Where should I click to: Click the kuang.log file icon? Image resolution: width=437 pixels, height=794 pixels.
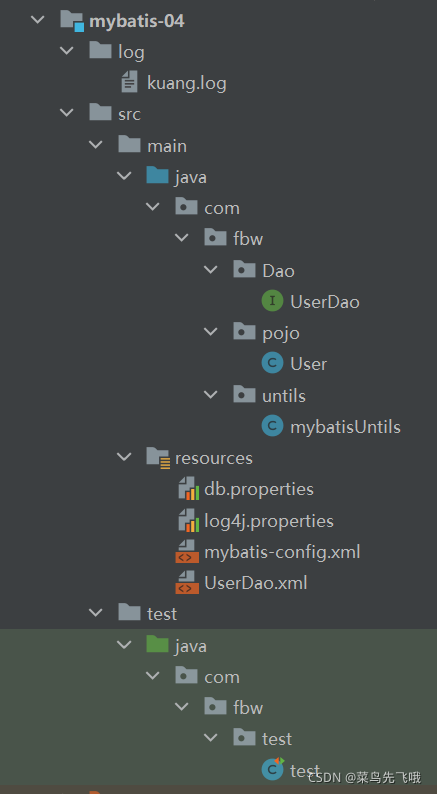pos(130,82)
